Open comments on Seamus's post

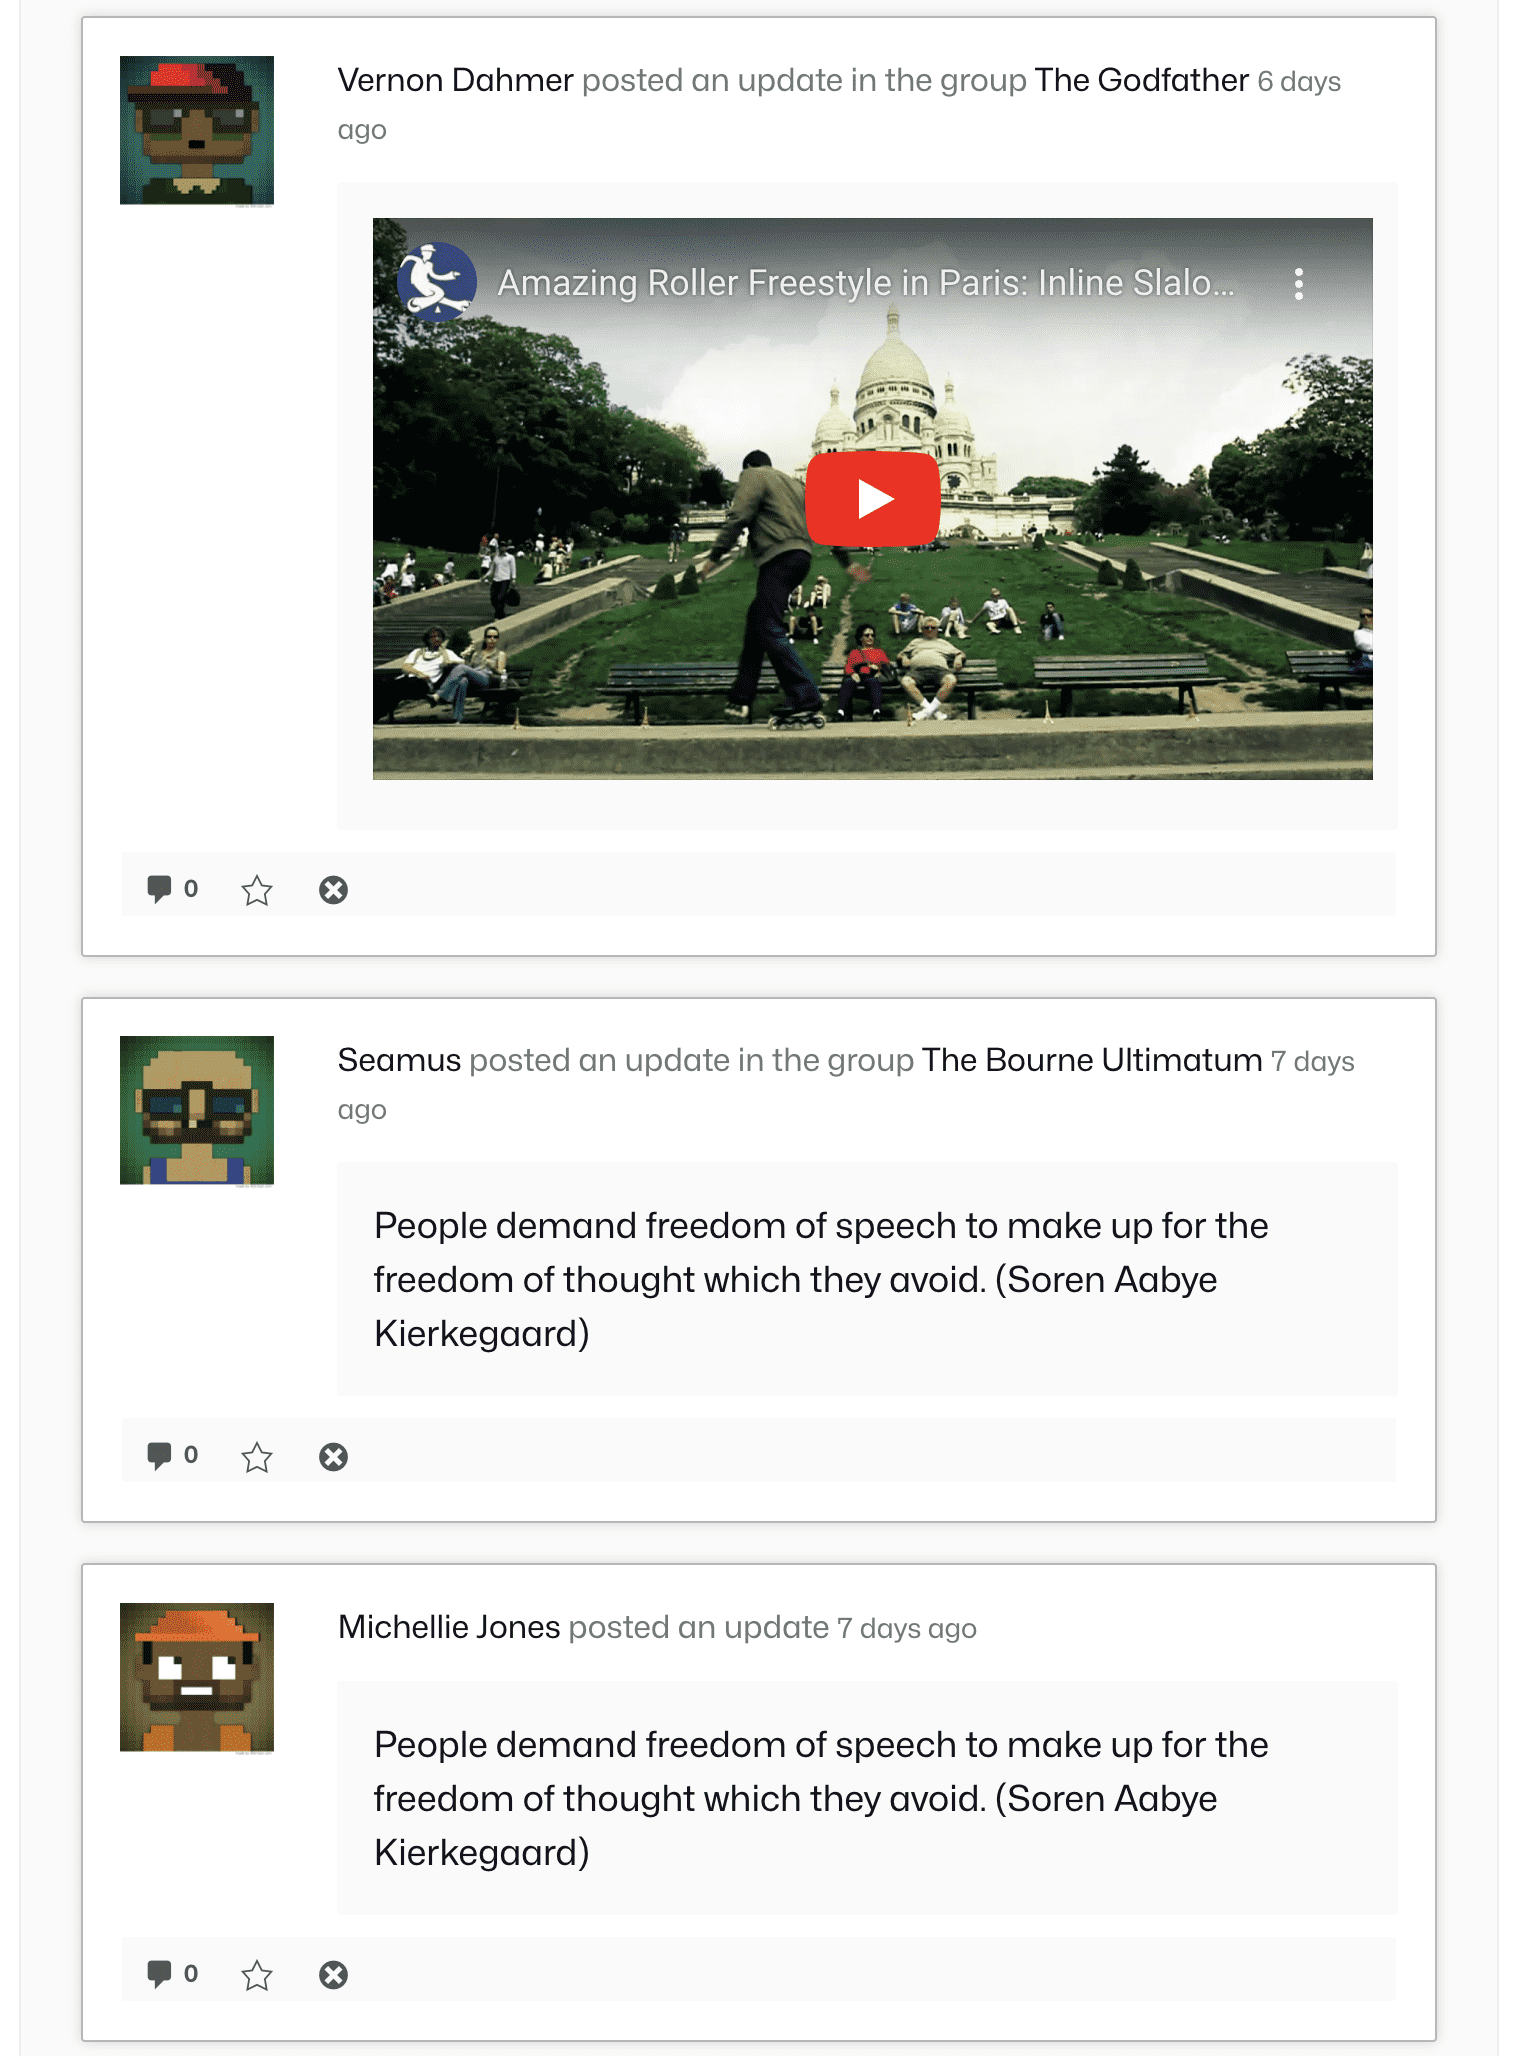pyautogui.click(x=172, y=1455)
